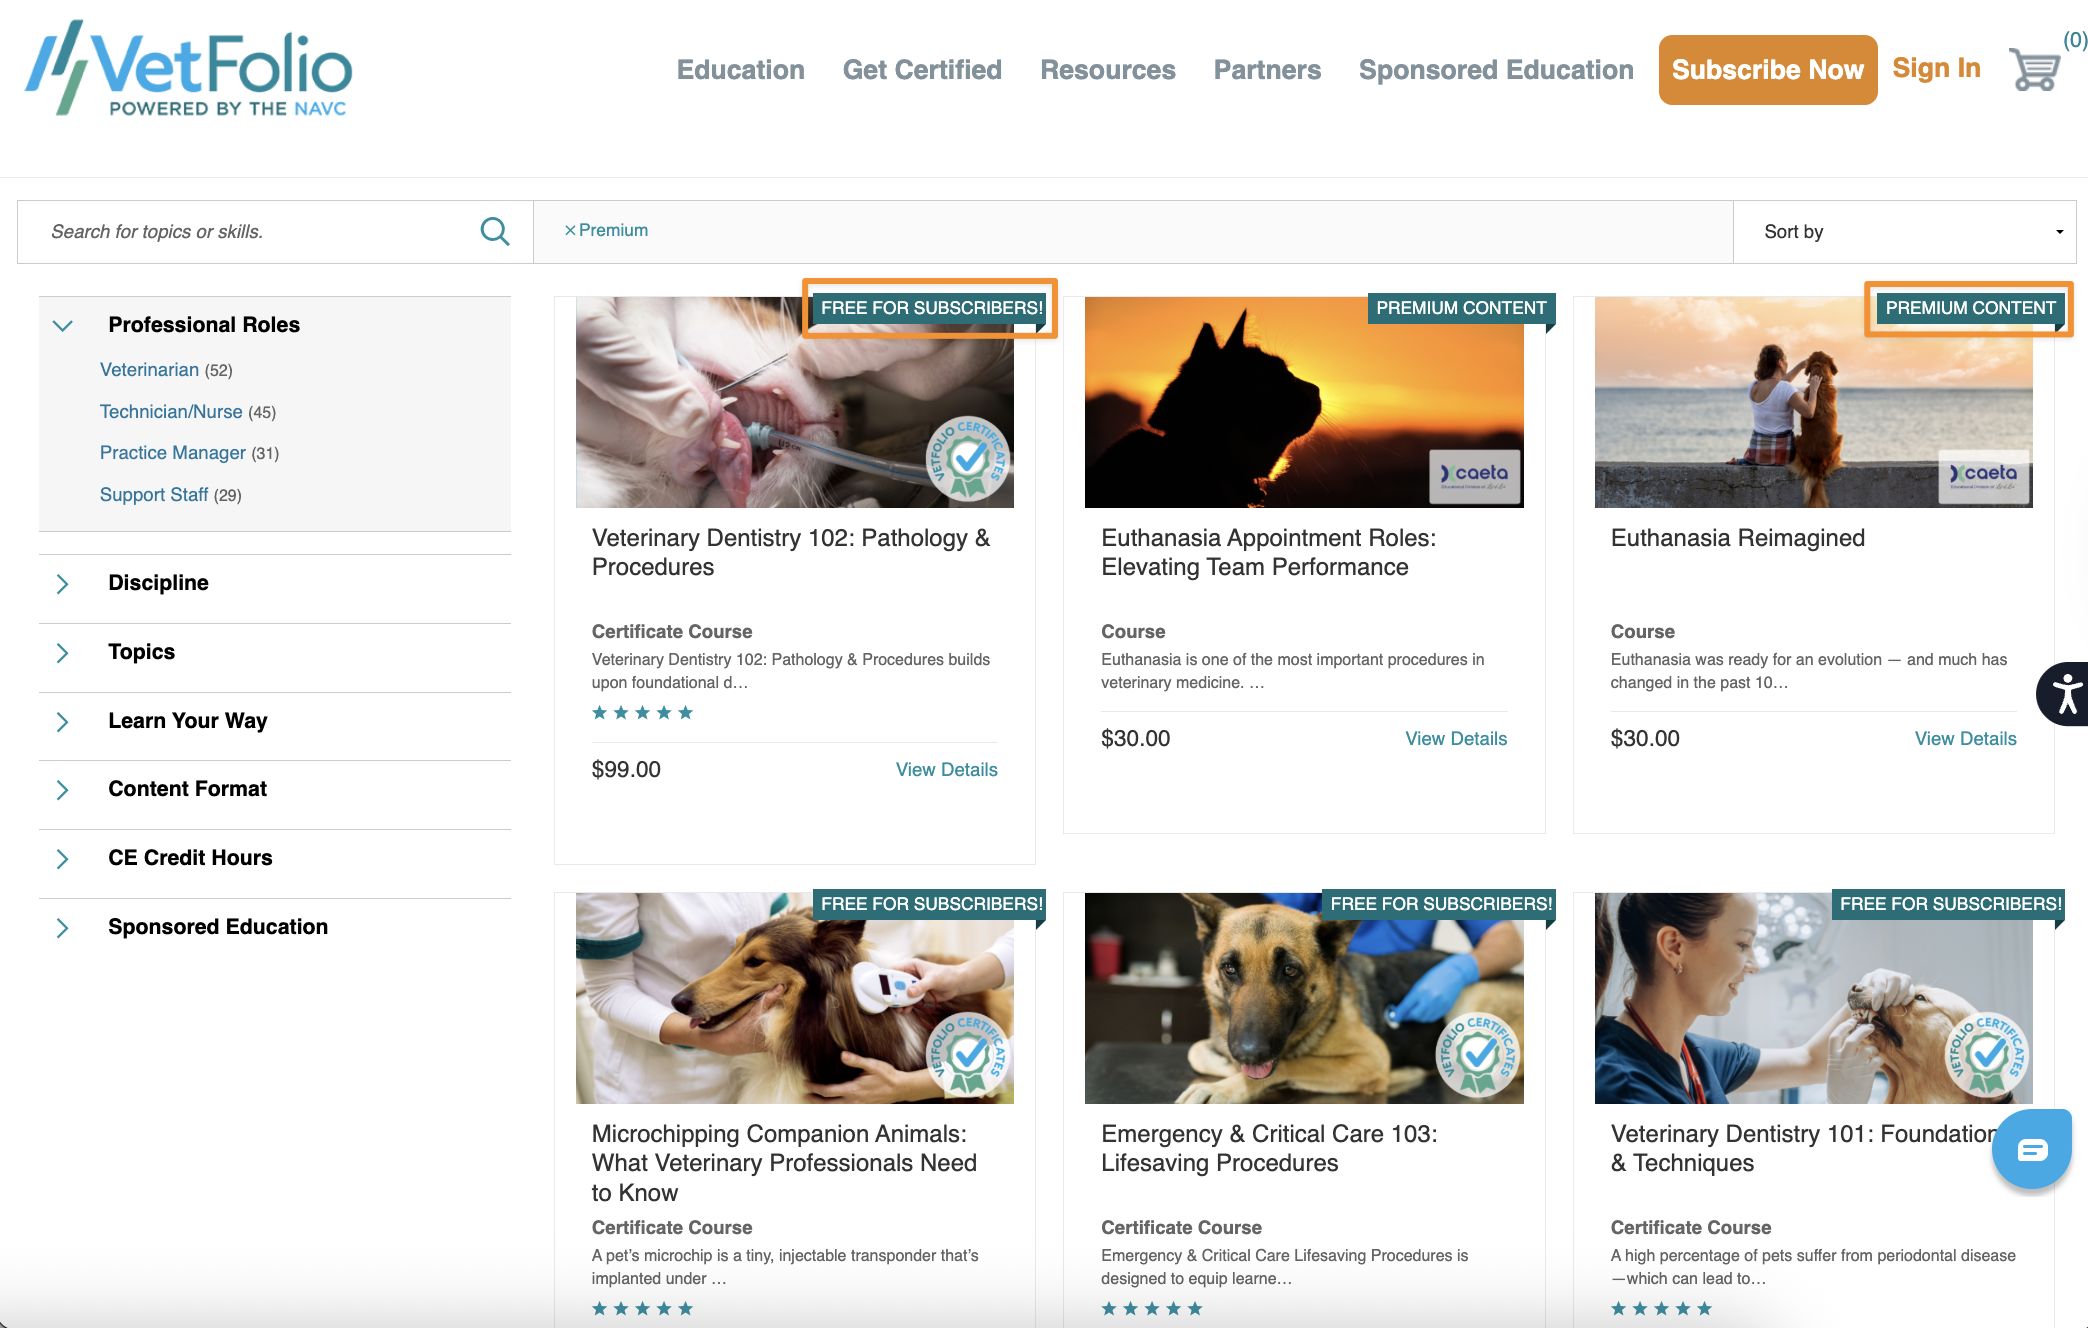The height and width of the screenshot is (1328, 2088).
Task: View Details for Euthanasia Reimagined
Action: coord(1965,739)
